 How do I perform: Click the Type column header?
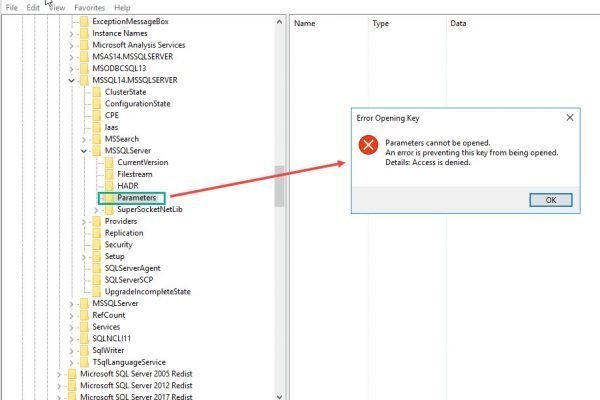coord(381,22)
